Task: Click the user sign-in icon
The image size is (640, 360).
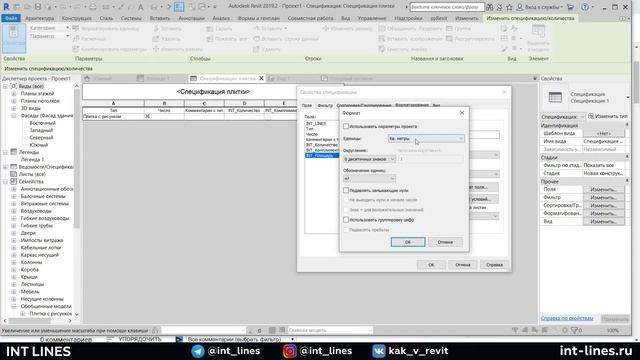Action: click(519, 7)
